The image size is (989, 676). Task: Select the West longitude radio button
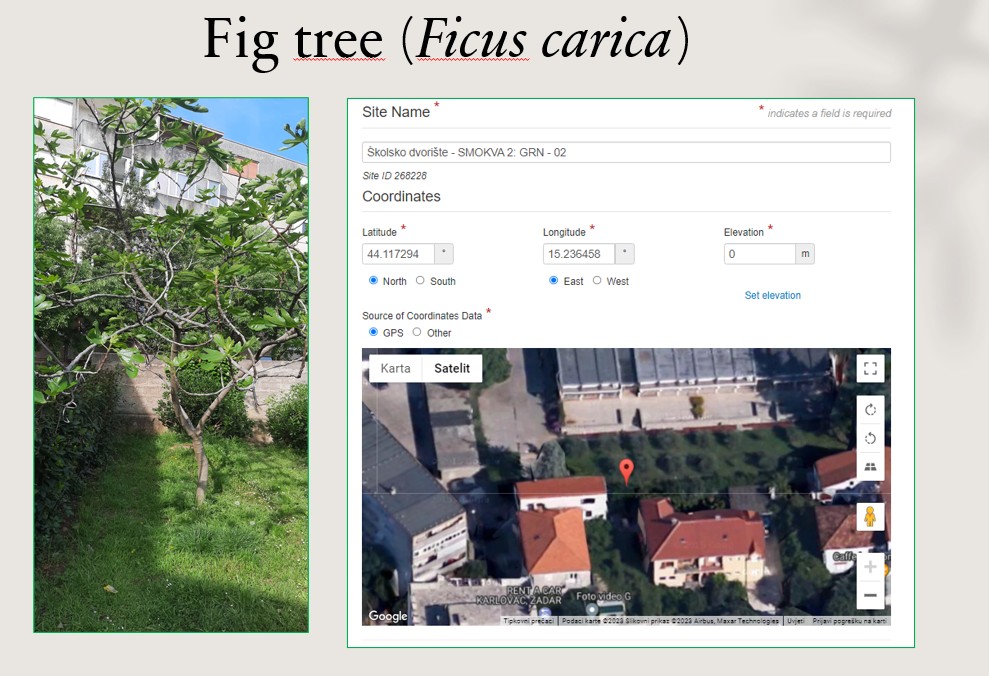tap(597, 281)
